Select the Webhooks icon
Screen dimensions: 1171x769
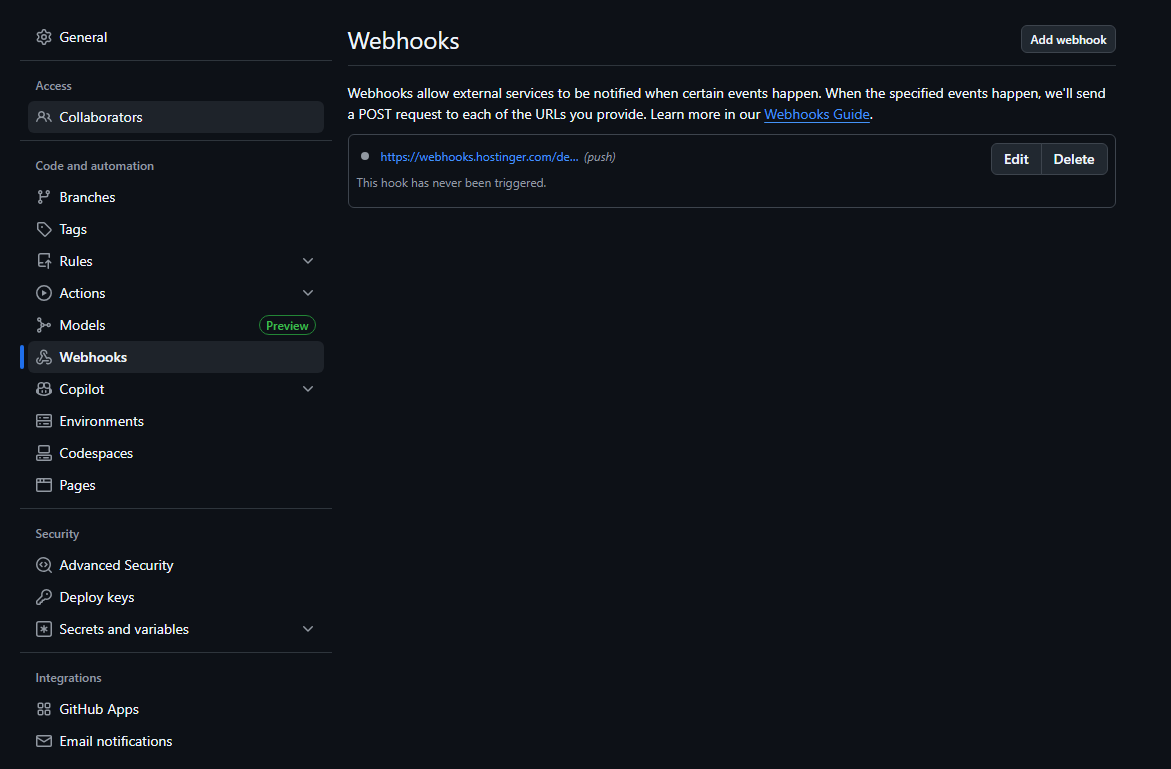pyautogui.click(x=44, y=357)
